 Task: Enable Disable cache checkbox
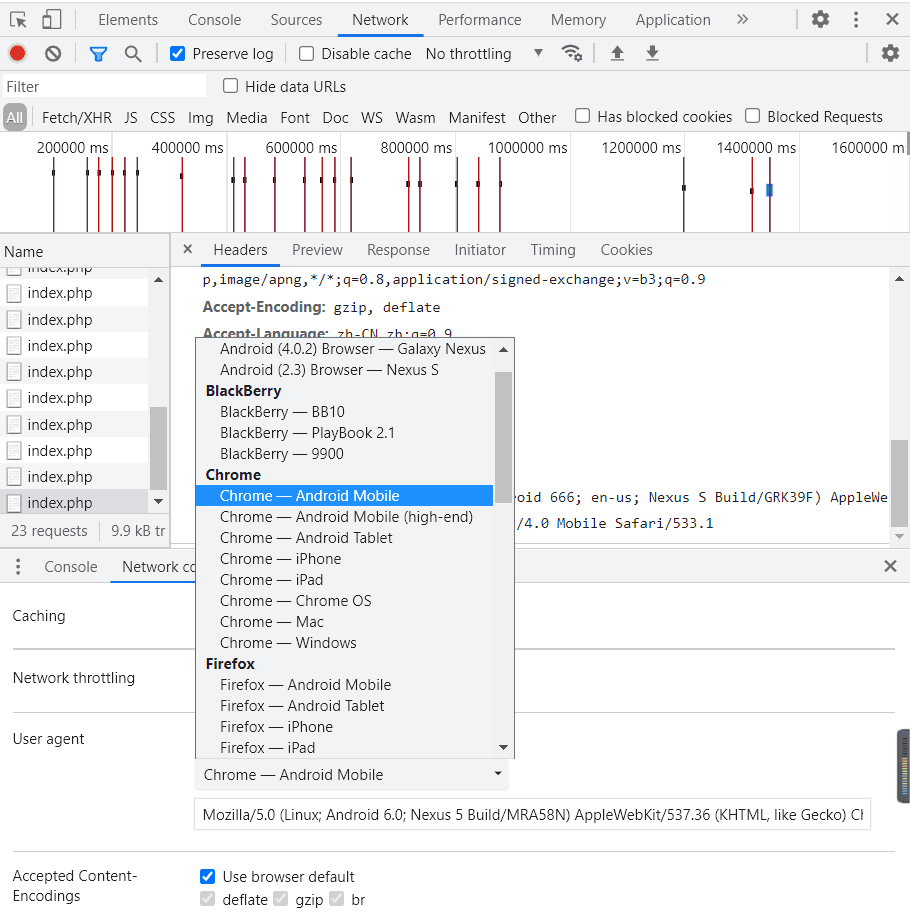tap(306, 53)
